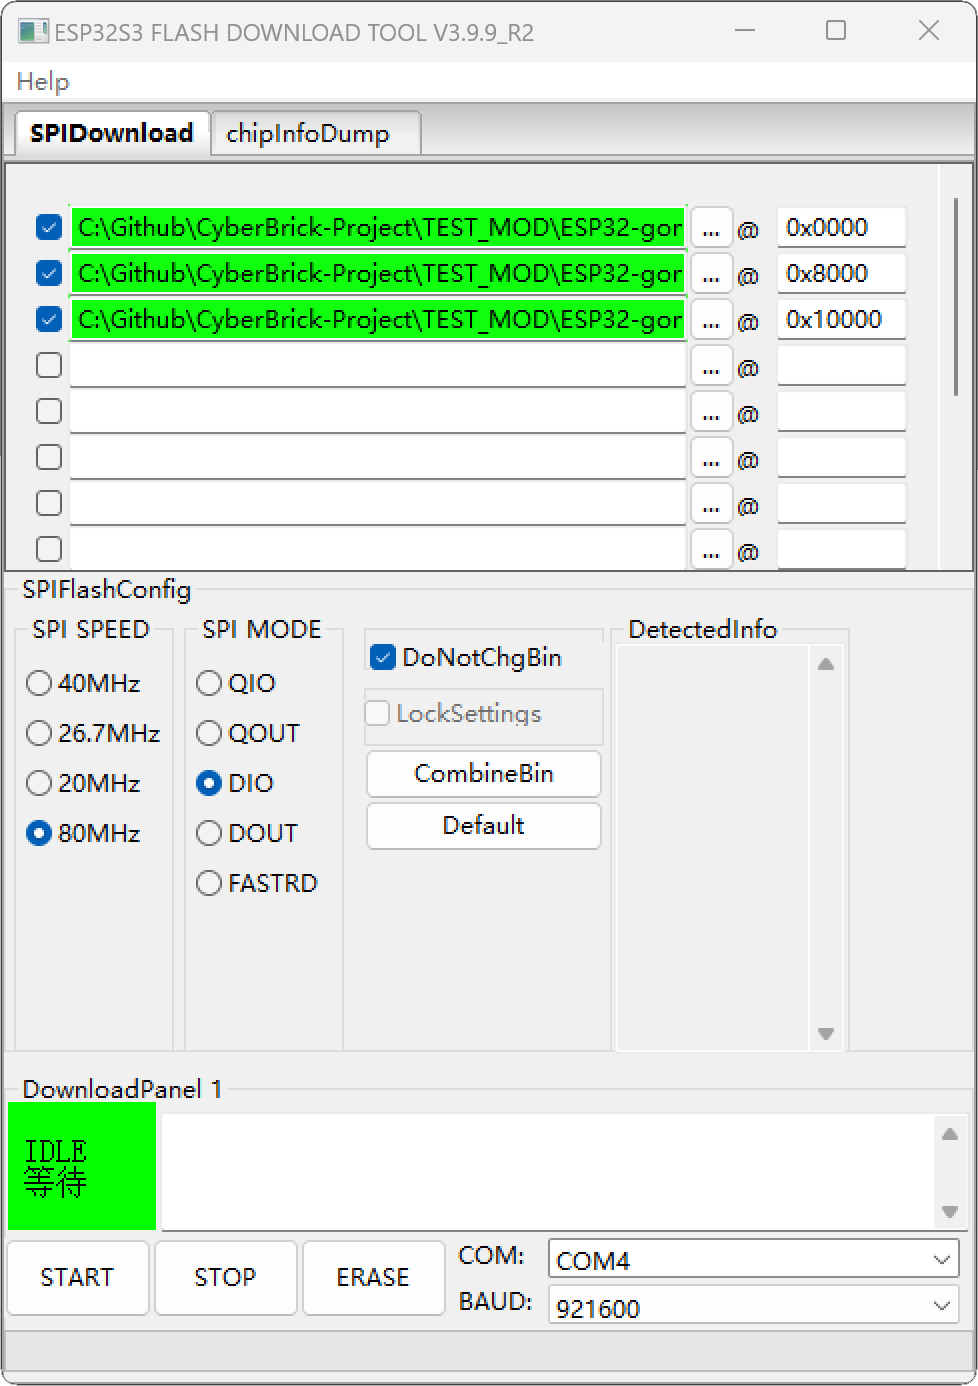Click the ESP32 app icon in title bar

click(32, 31)
